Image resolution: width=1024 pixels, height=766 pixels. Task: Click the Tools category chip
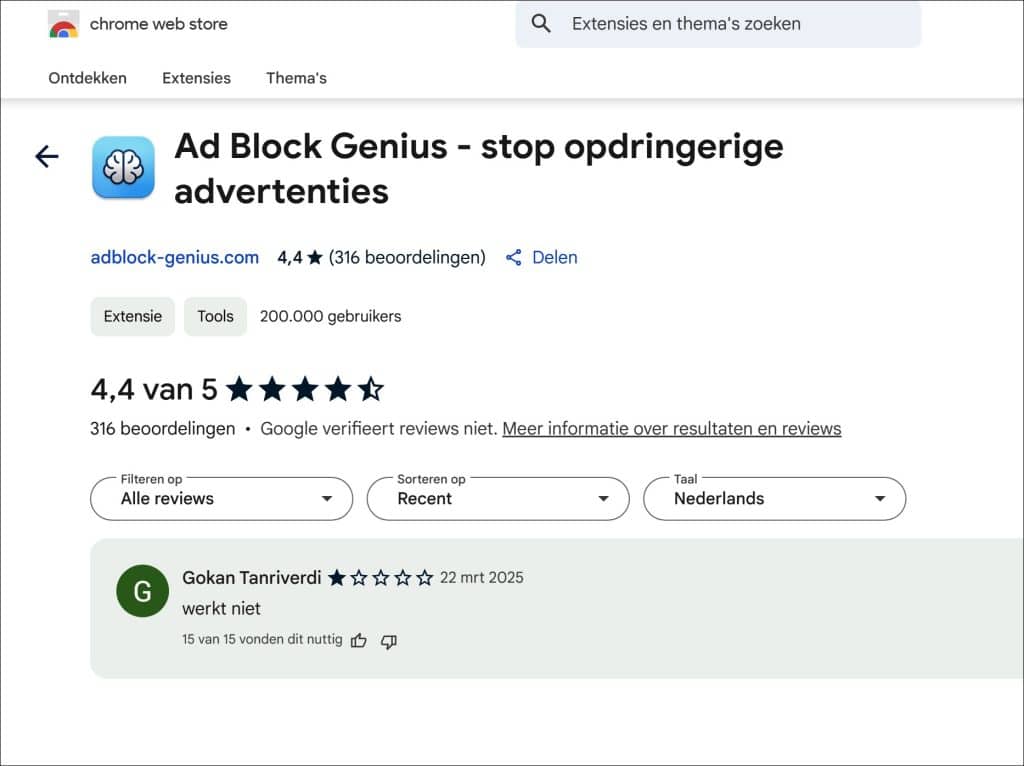[216, 317]
